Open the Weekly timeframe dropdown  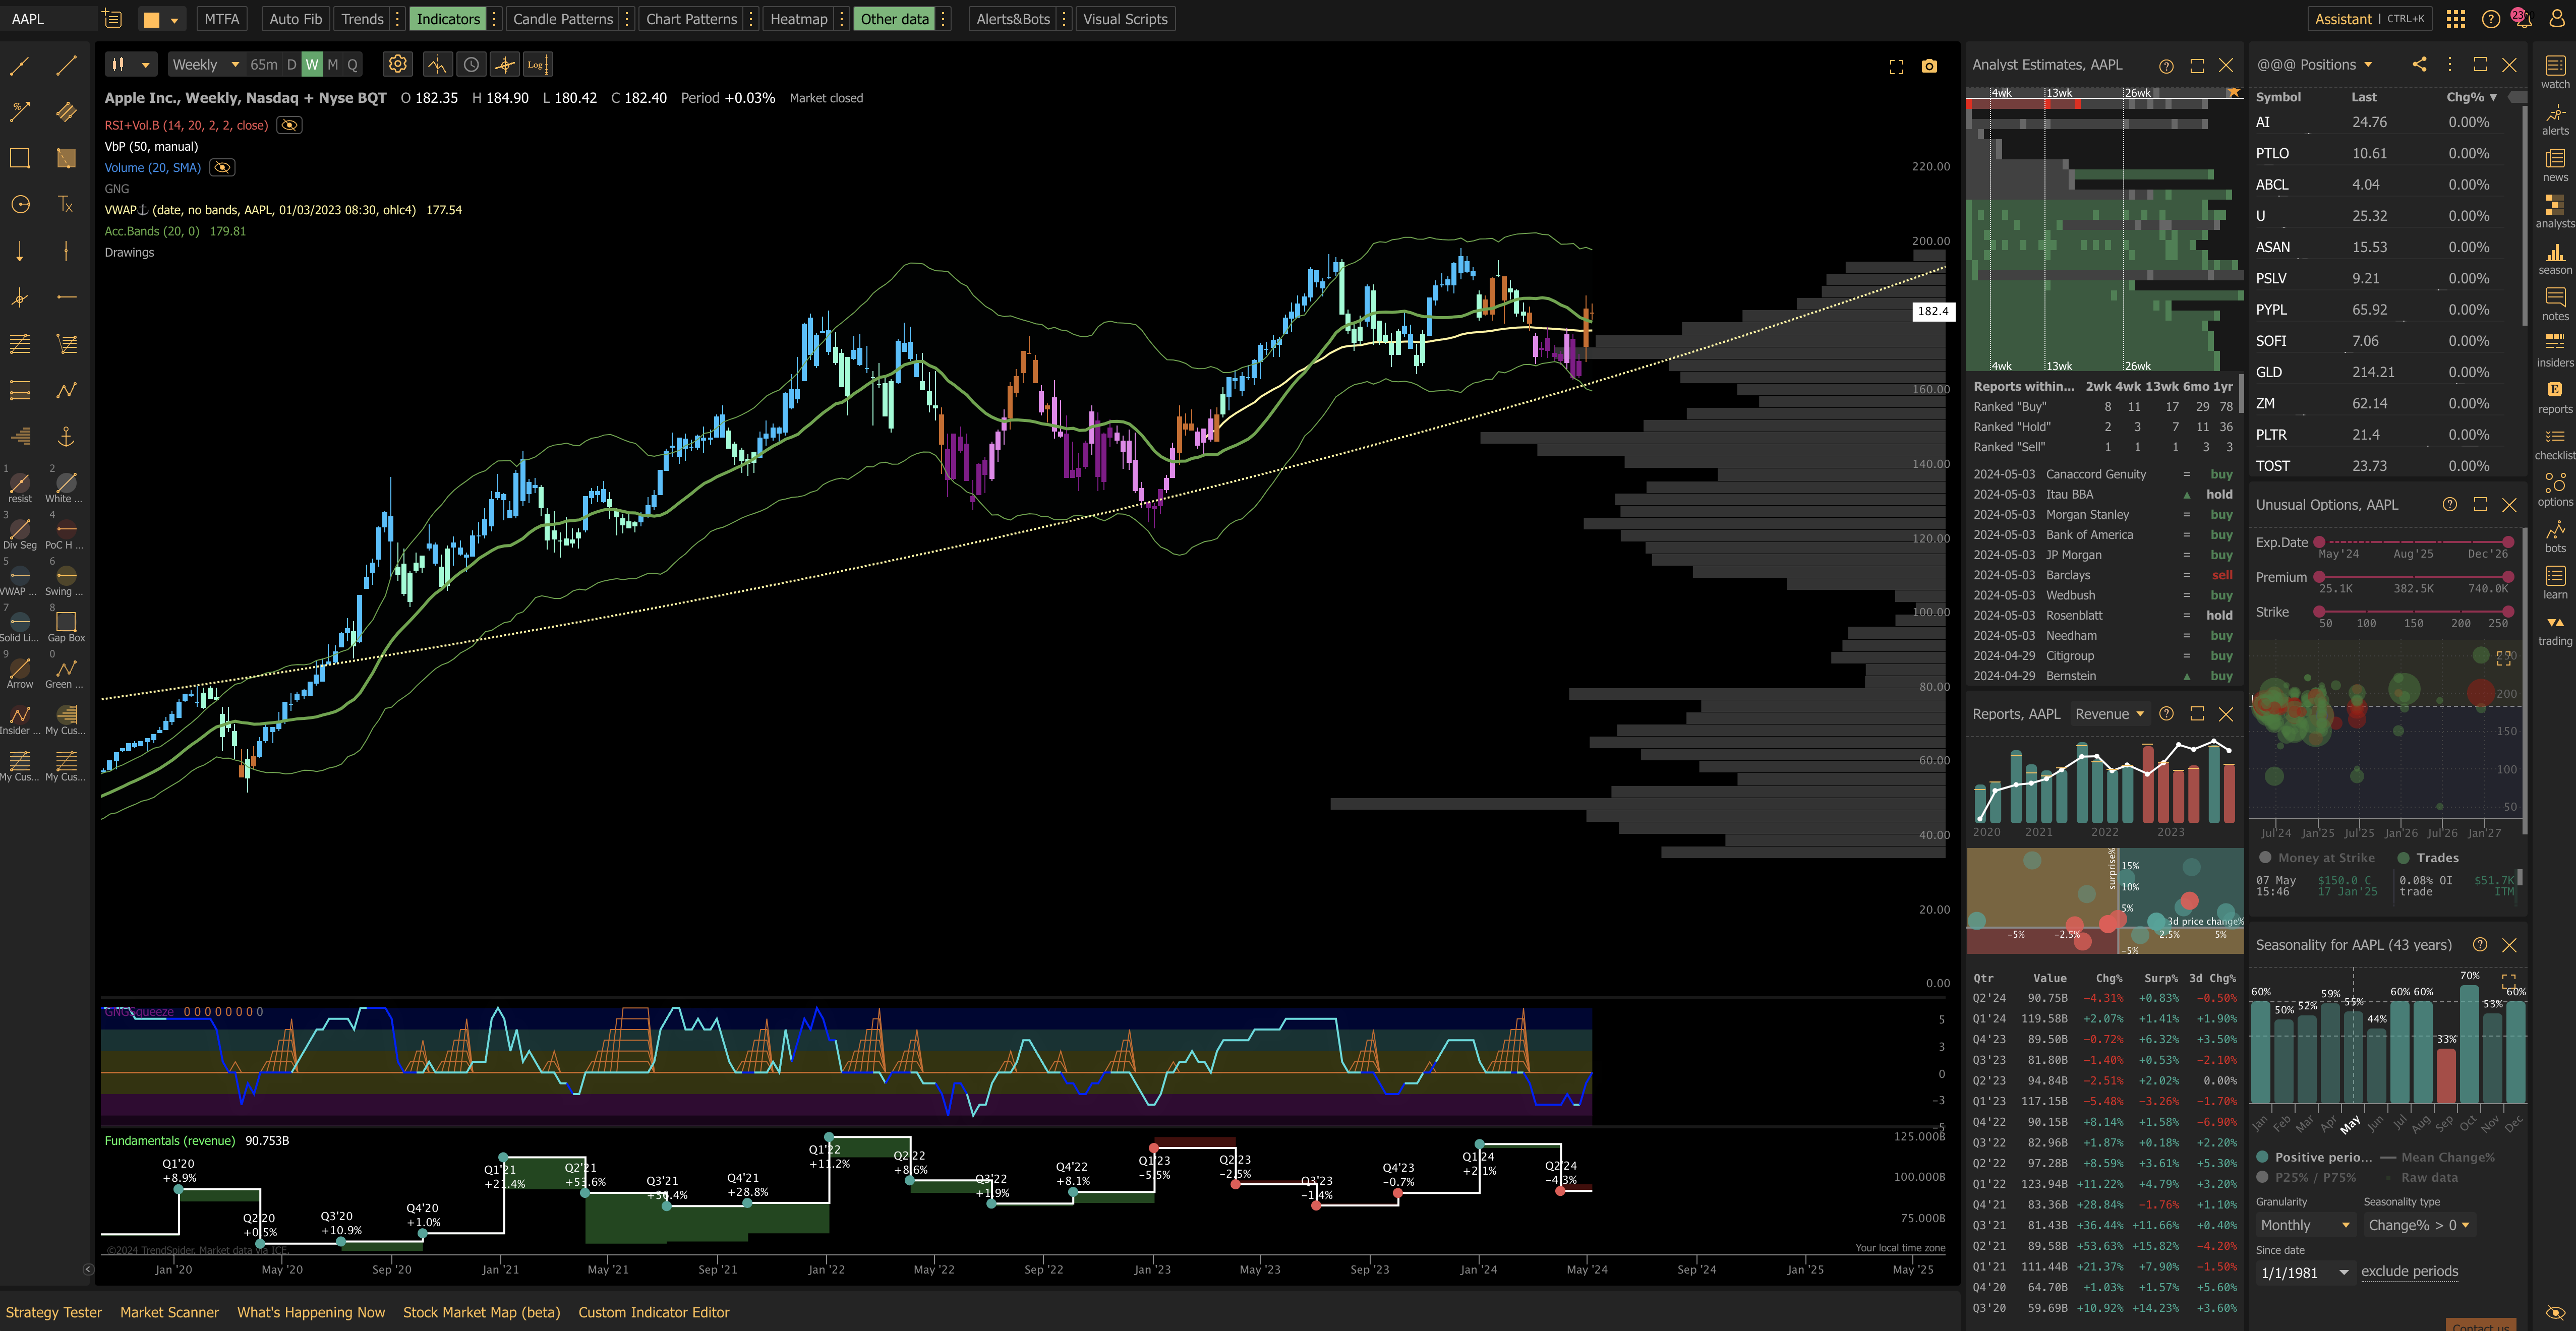pyautogui.click(x=206, y=65)
